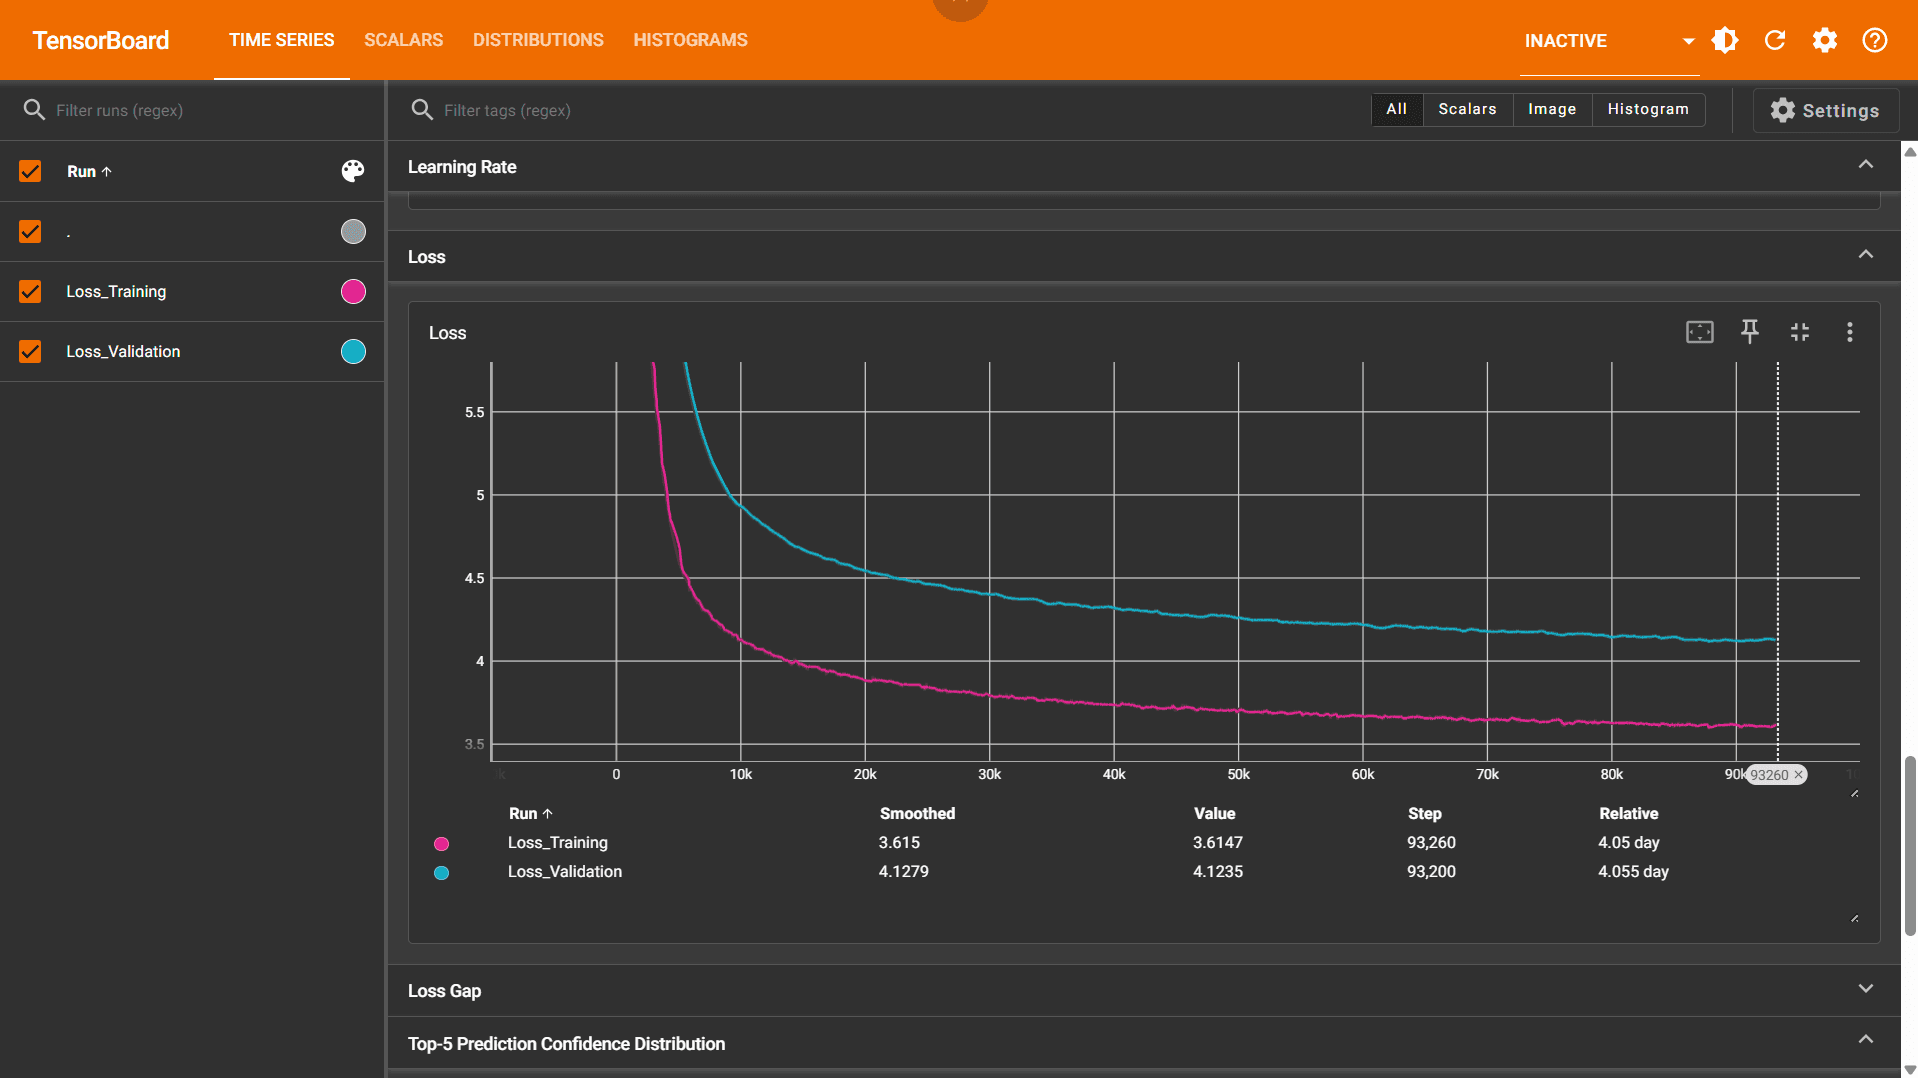Switch to the SCALARS tab
1918x1078 pixels.
tap(403, 40)
